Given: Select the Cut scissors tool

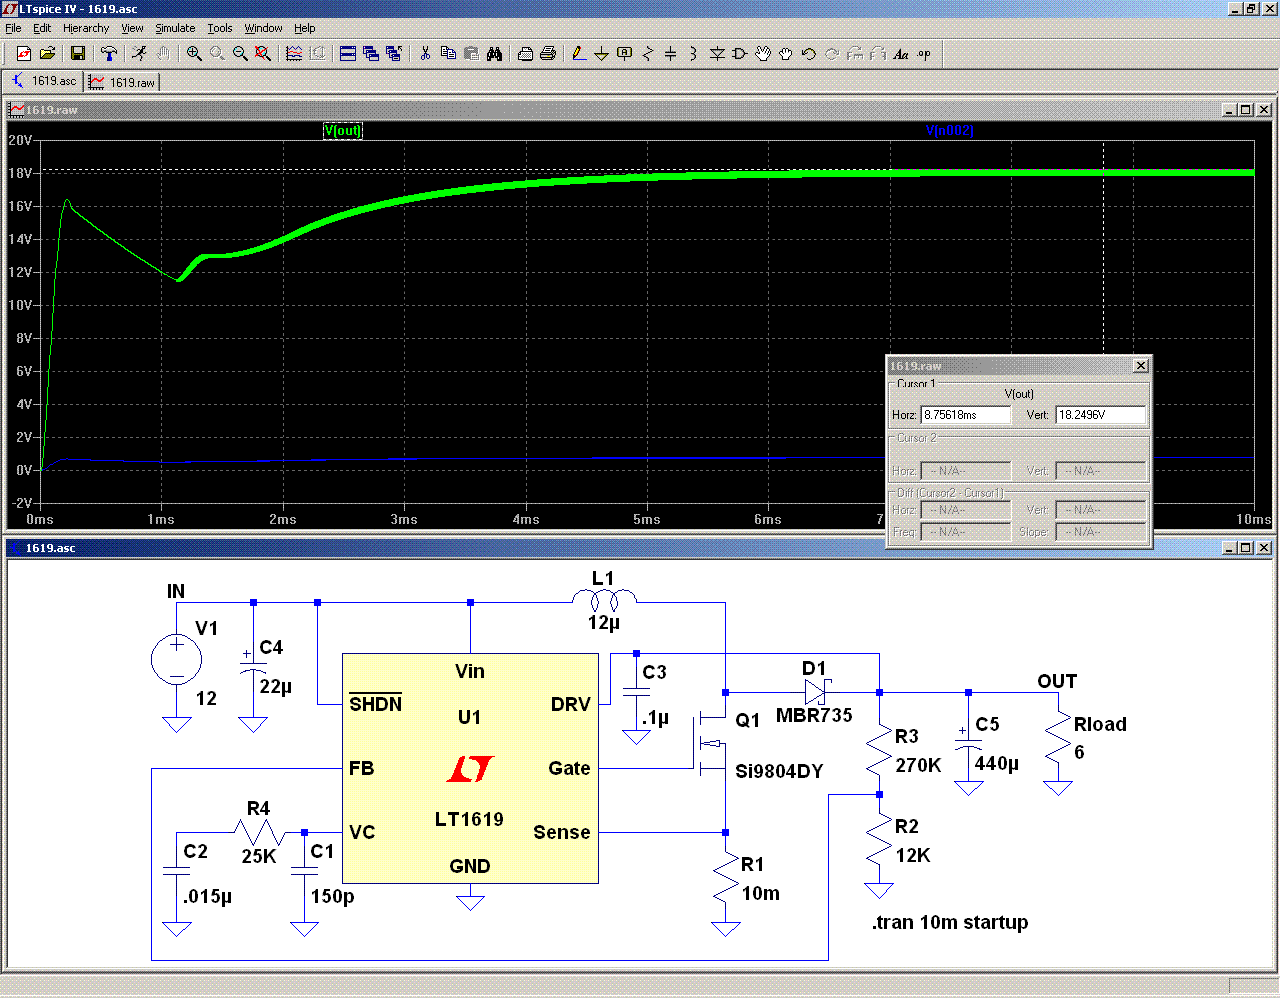Looking at the screenshot, I should 425,54.
